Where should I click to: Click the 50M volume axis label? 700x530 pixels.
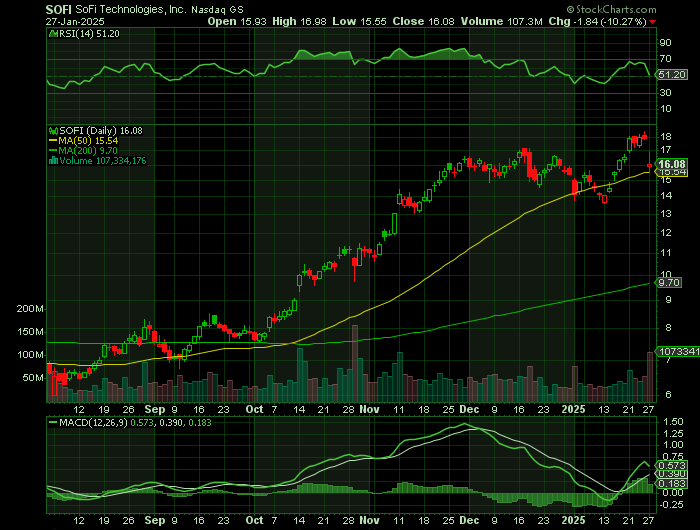[33, 378]
